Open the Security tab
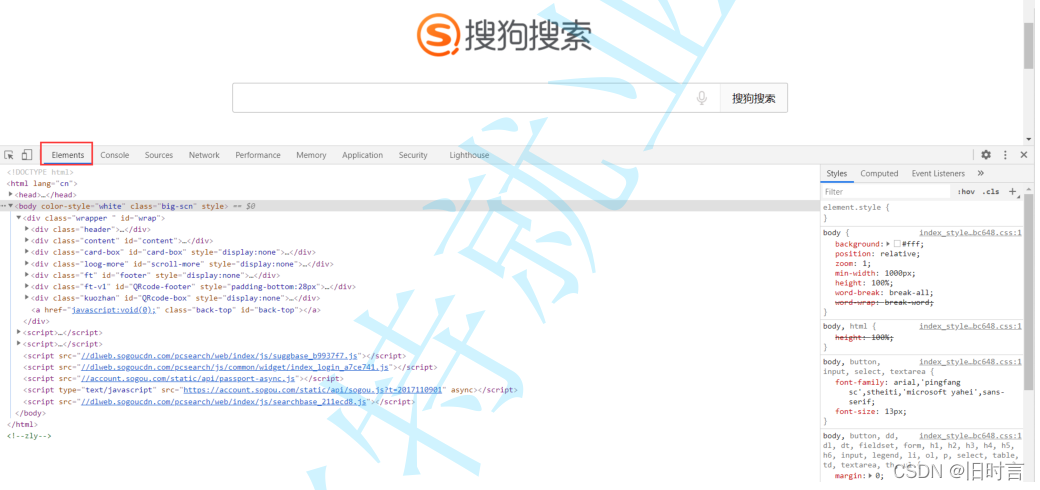This screenshot has height=490, width=1040. point(413,155)
